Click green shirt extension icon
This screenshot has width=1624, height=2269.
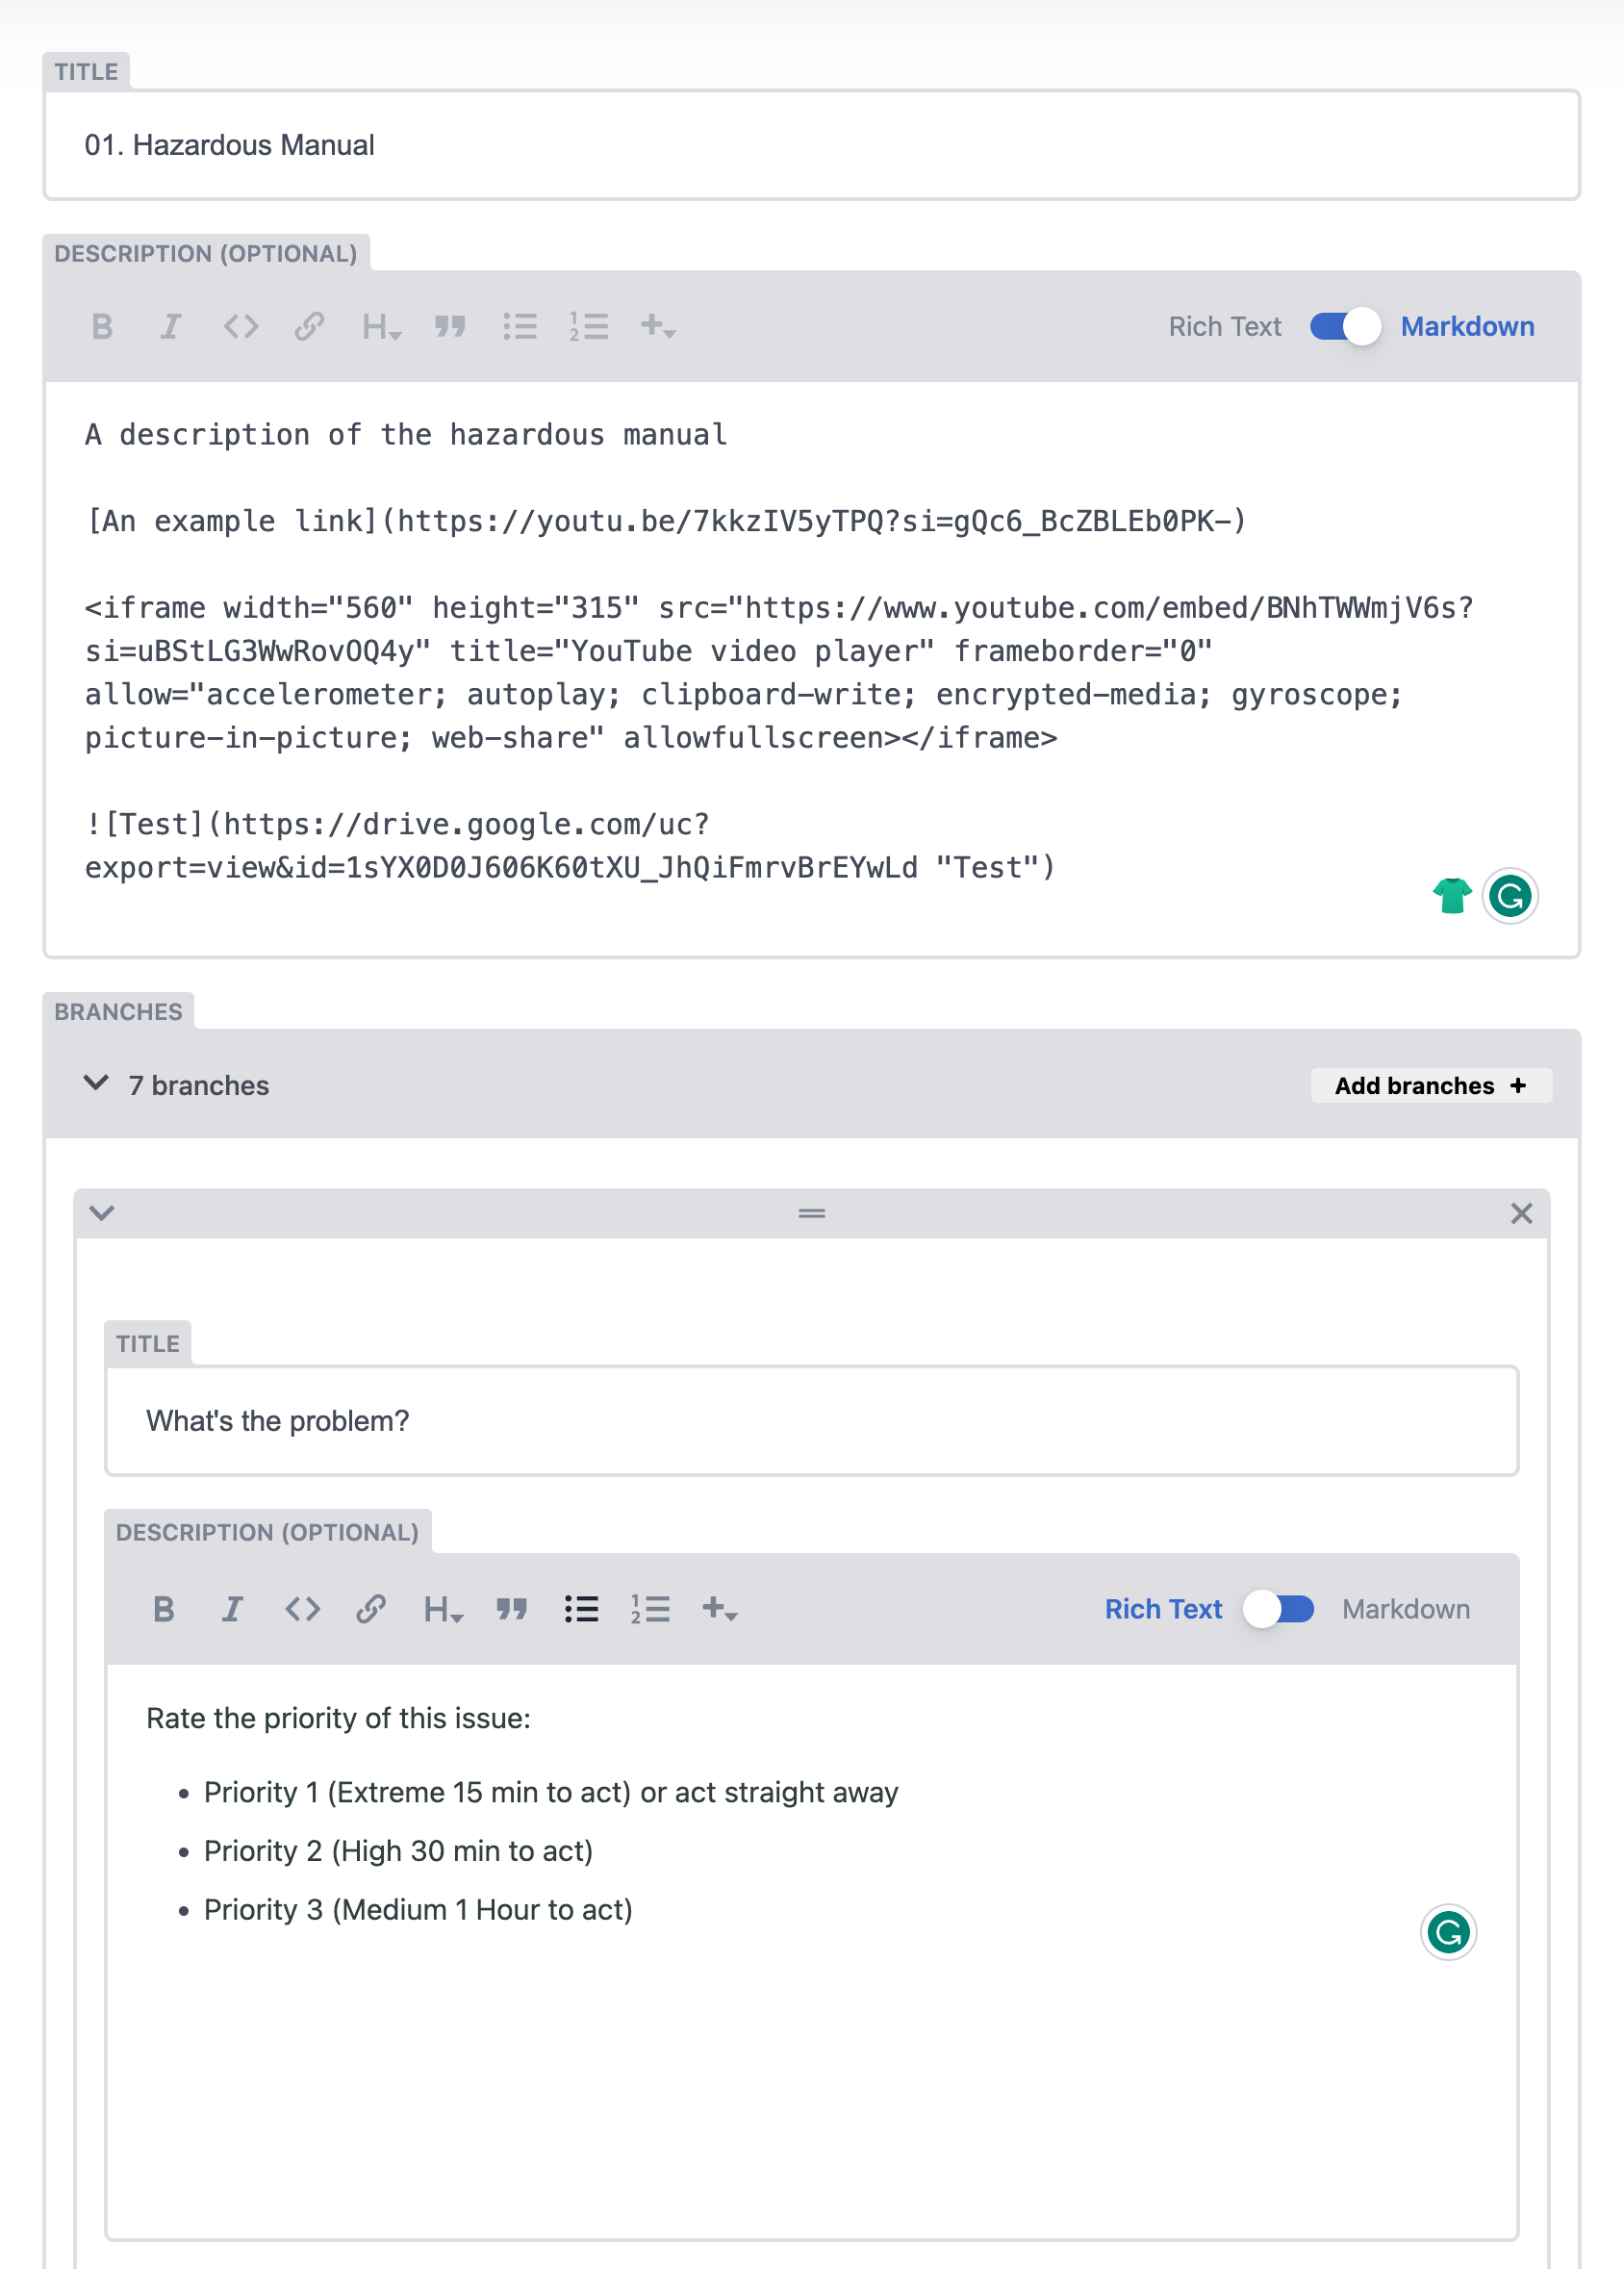[x=1451, y=895]
